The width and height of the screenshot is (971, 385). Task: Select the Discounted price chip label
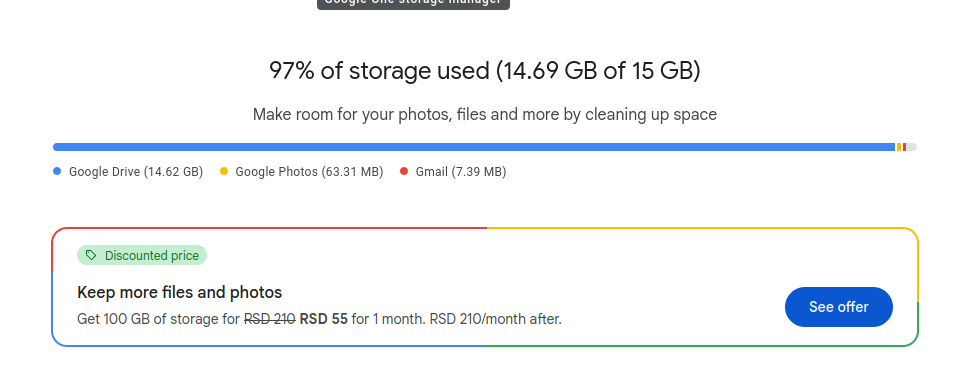click(152, 256)
